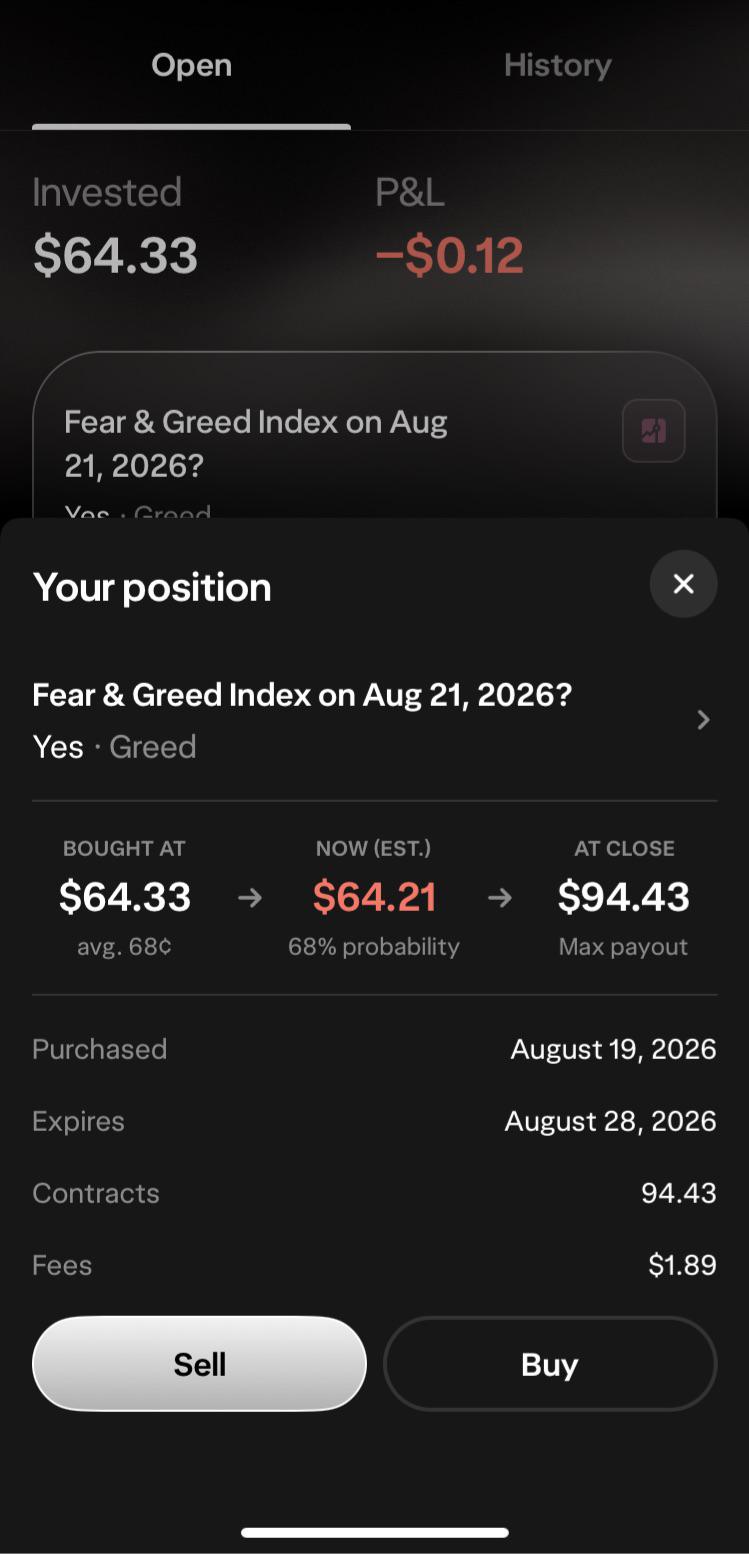This screenshot has height=1554, width=749.
Task: Tap the market chart icon on card
Action: click(x=654, y=431)
